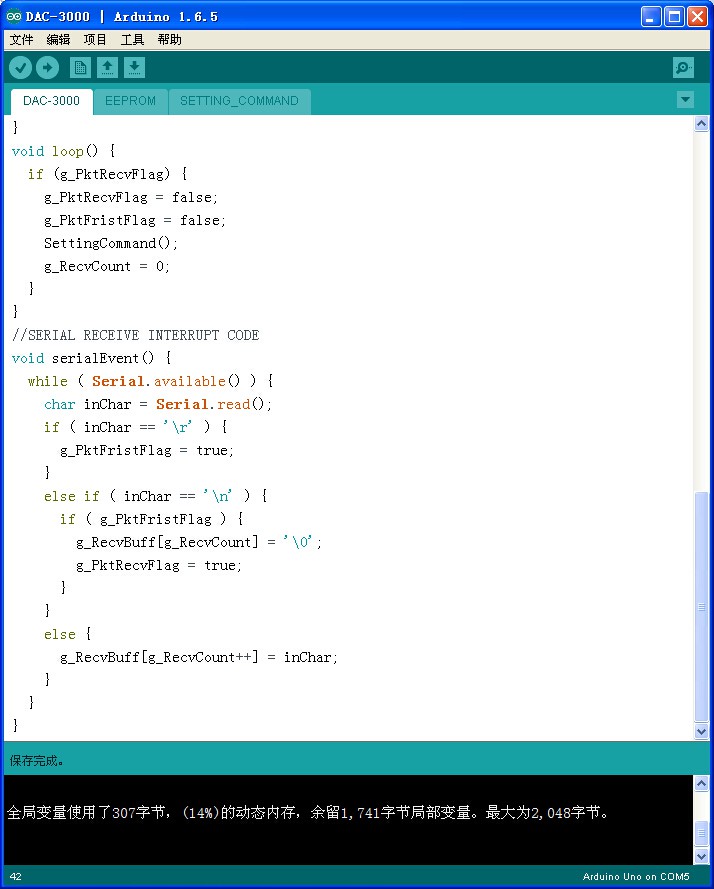Open the 帮助 menu
Image resolution: width=714 pixels, height=889 pixels.
point(170,40)
